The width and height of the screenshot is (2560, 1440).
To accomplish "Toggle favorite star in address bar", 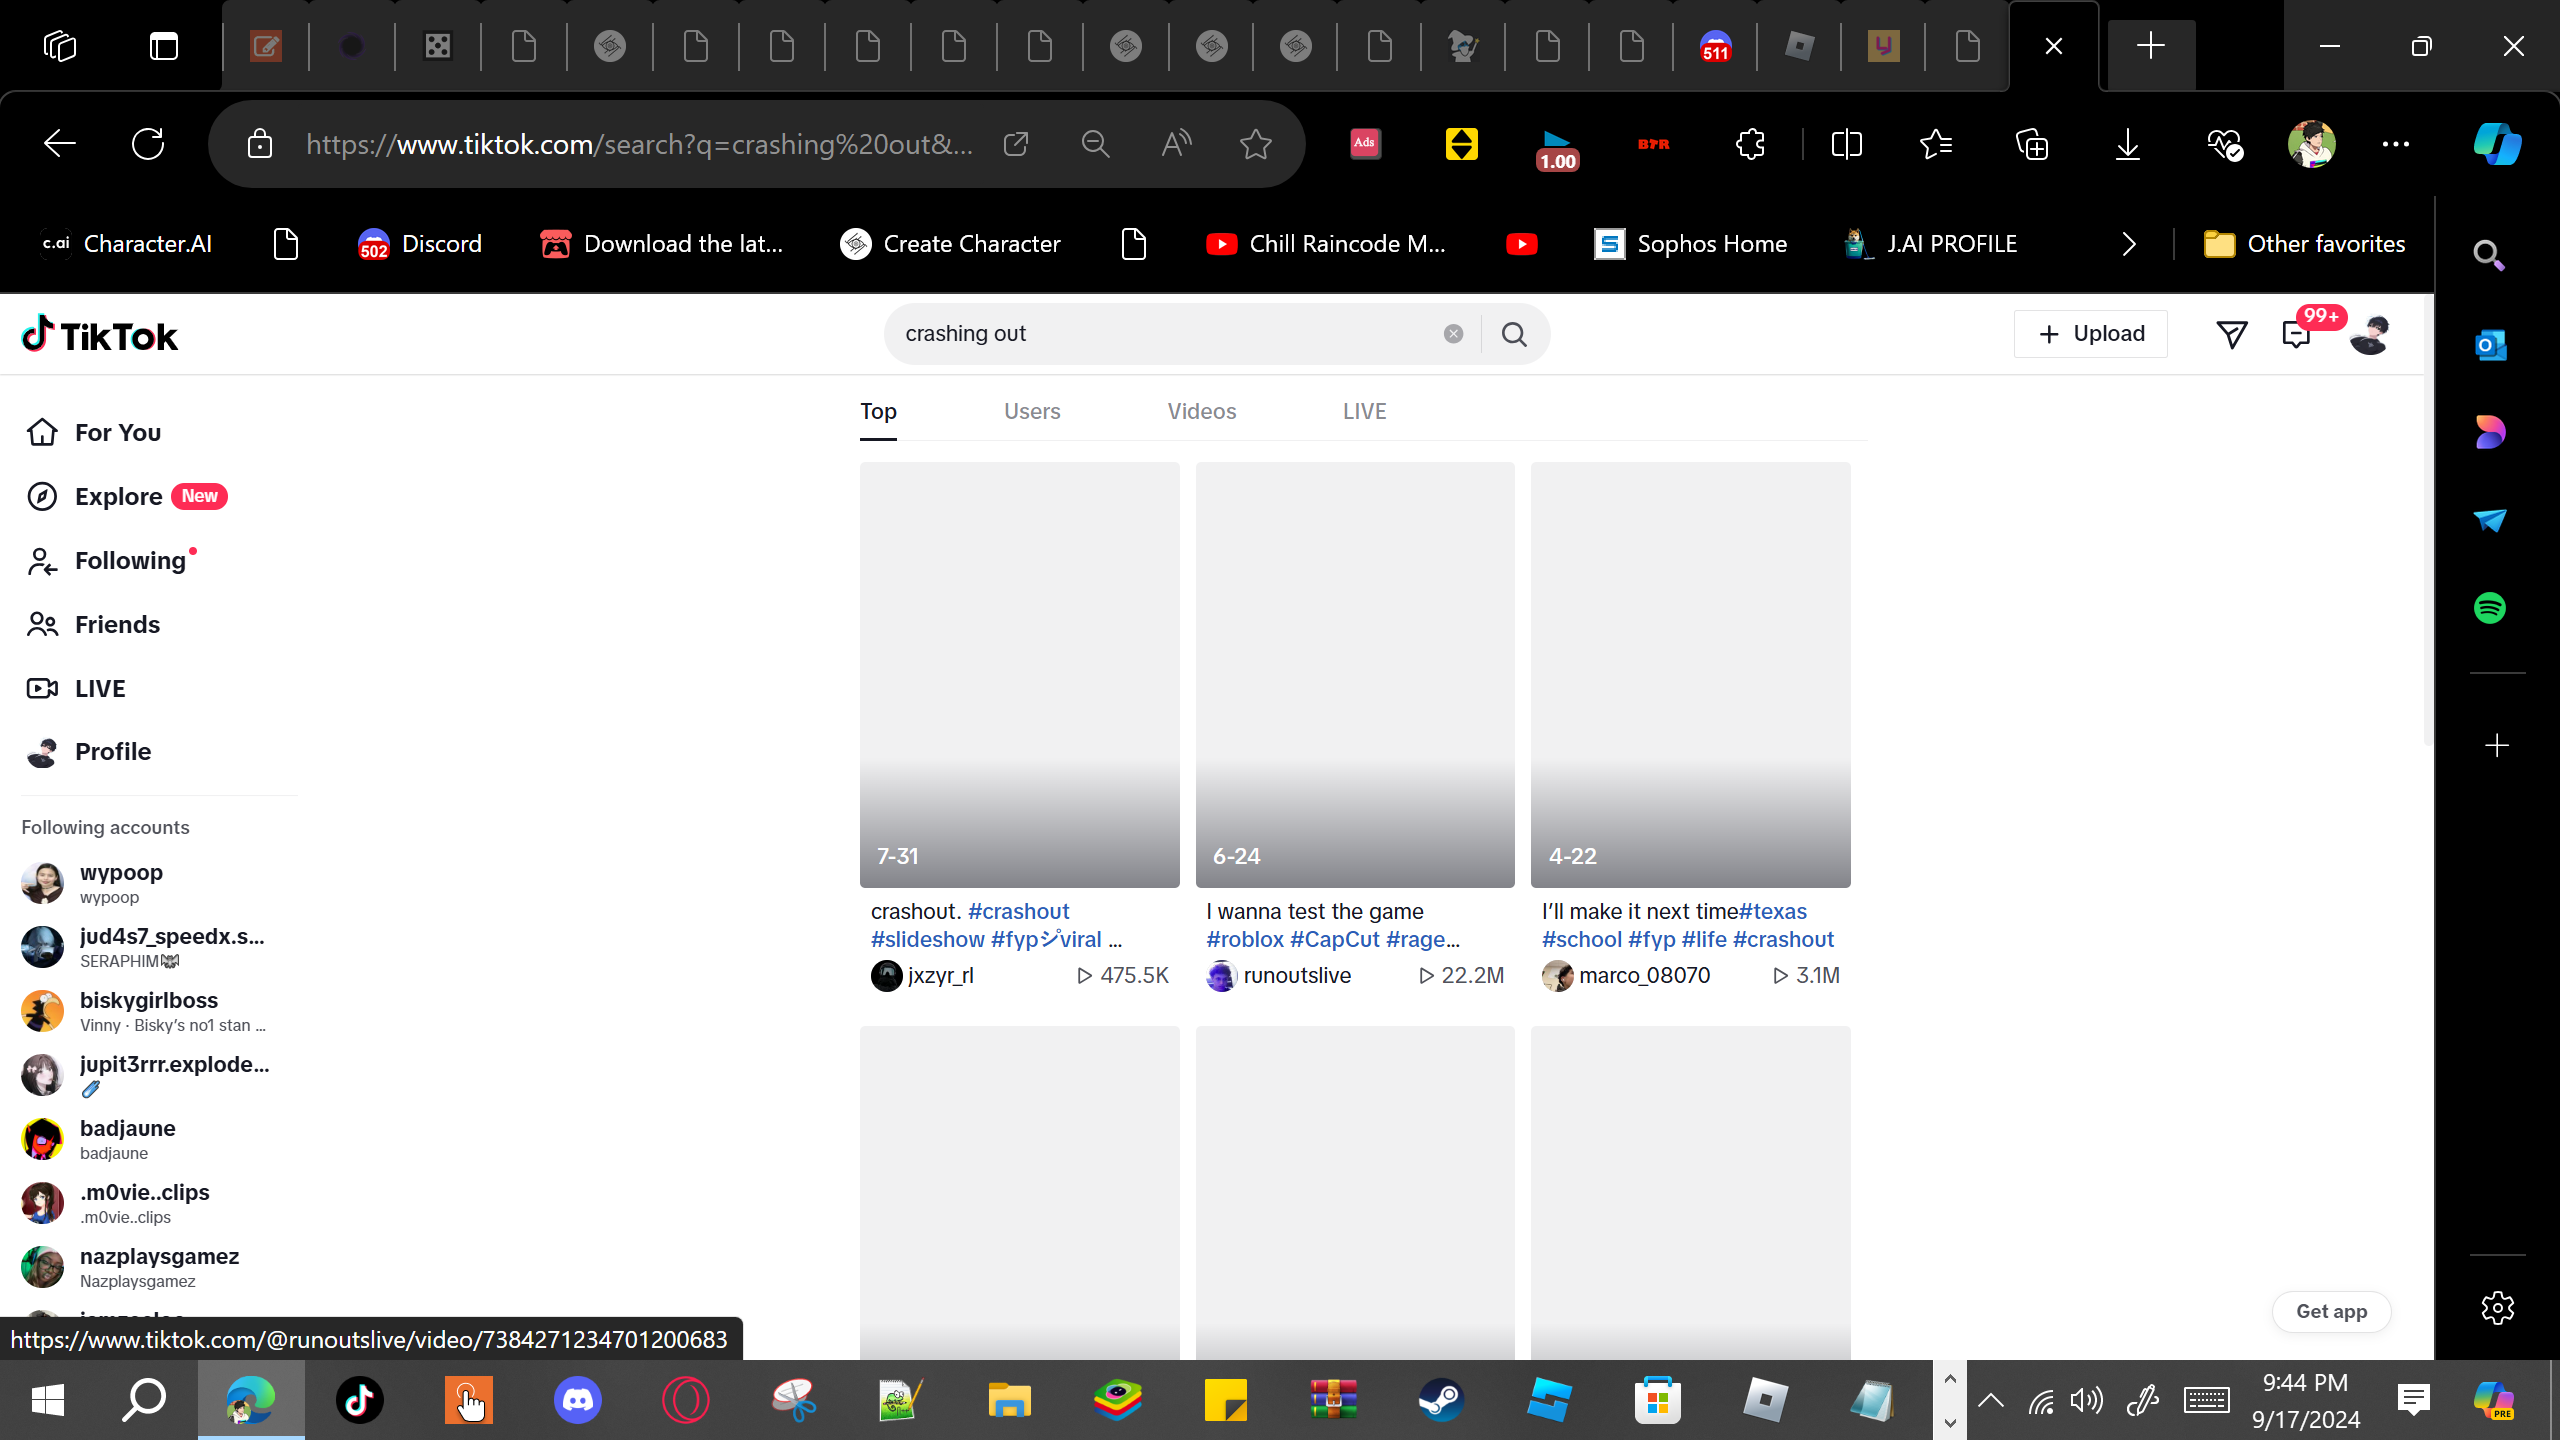I will pyautogui.click(x=1255, y=144).
